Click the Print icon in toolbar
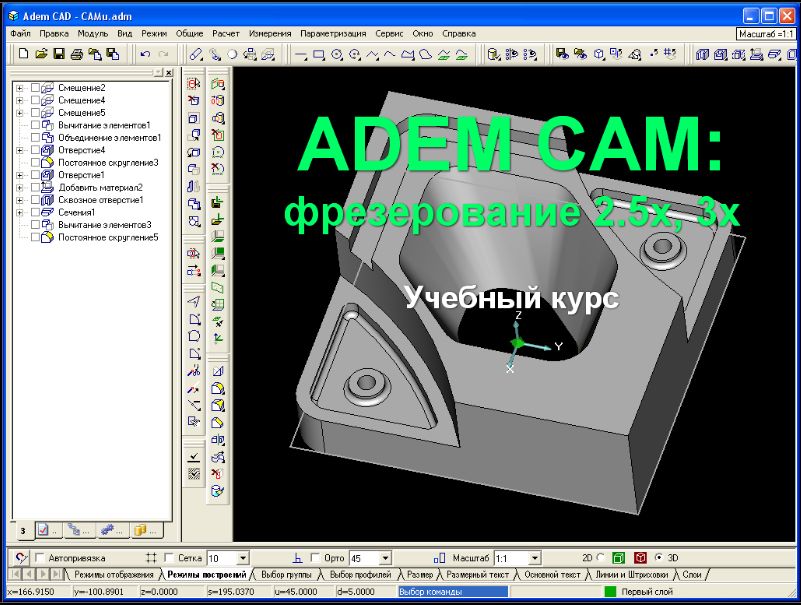Image resolution: width=801 pixels, height=605 pixels. click(x=77, y=54)
